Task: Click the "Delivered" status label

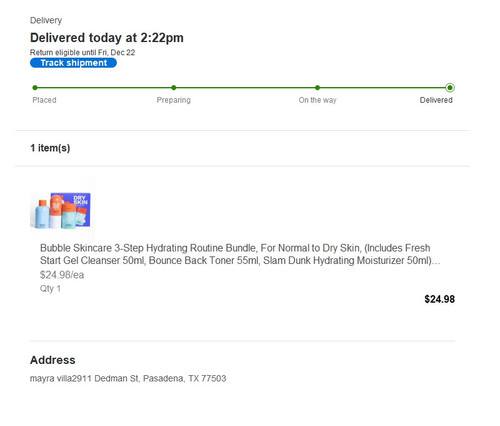Action: click(x=436, y=100)
